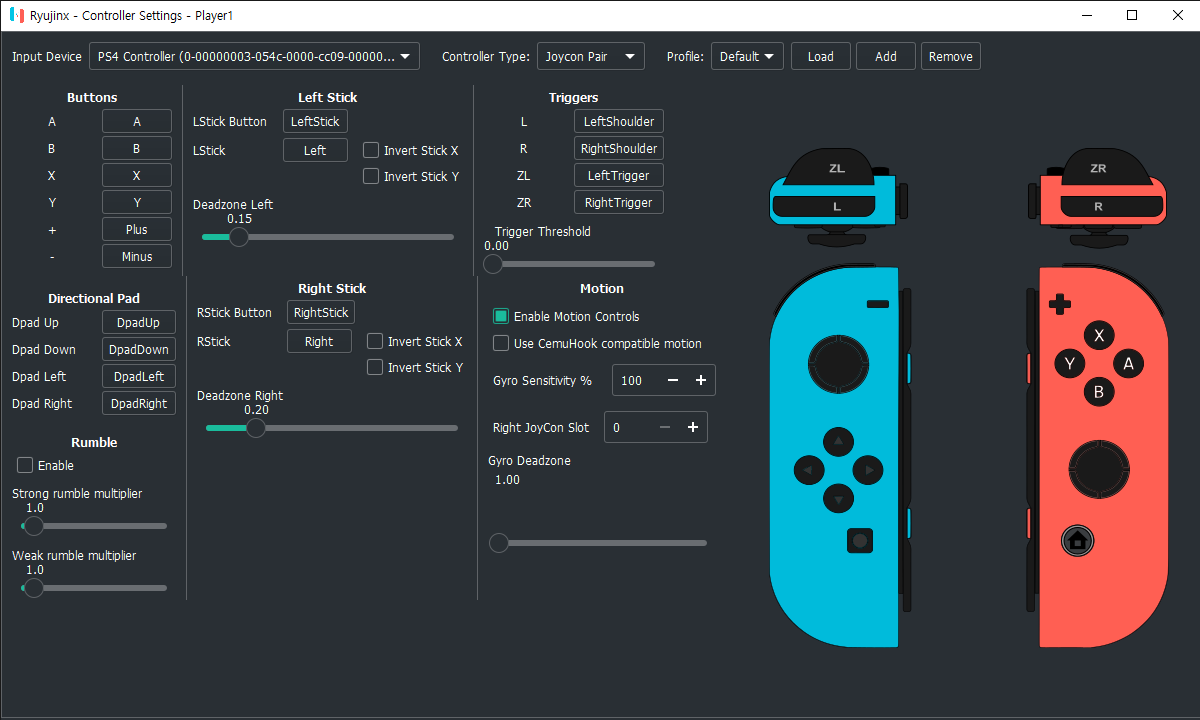Decrease Right JoyCon Slot with the minus stepper
Viewport: 1200px width, 720px height.
(x=665, y=427)
